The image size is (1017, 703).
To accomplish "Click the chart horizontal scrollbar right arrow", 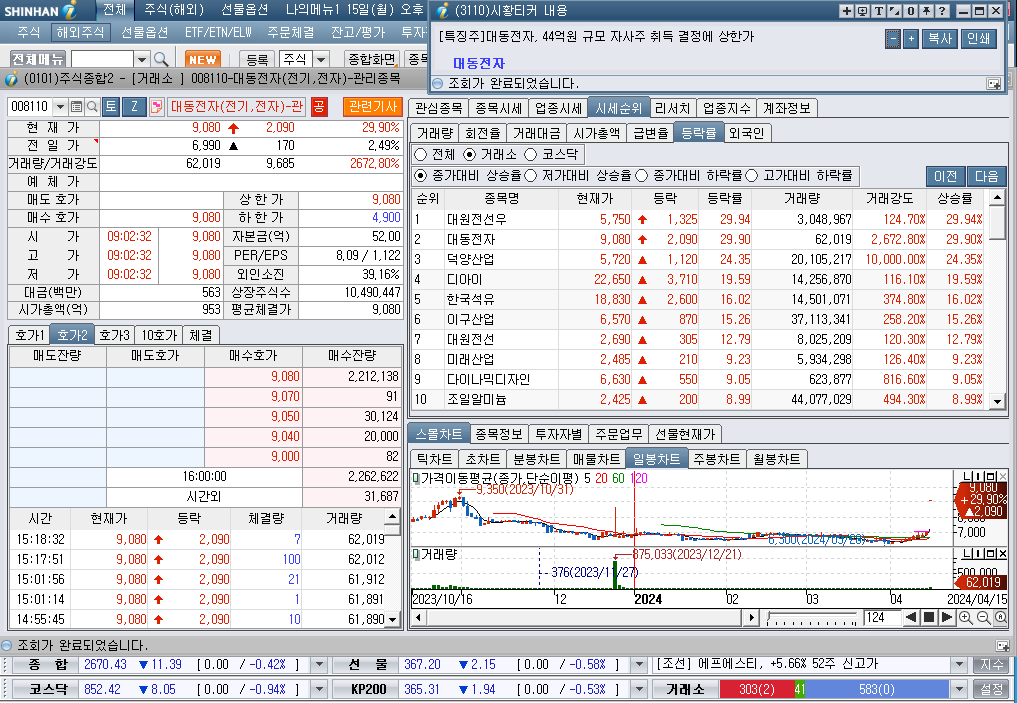I will (x=752, y=617).
